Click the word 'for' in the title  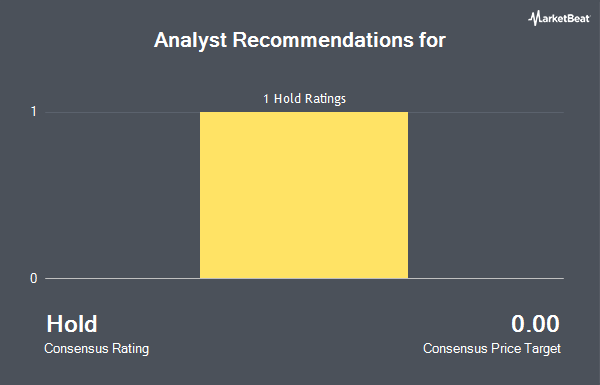[432, 39]
